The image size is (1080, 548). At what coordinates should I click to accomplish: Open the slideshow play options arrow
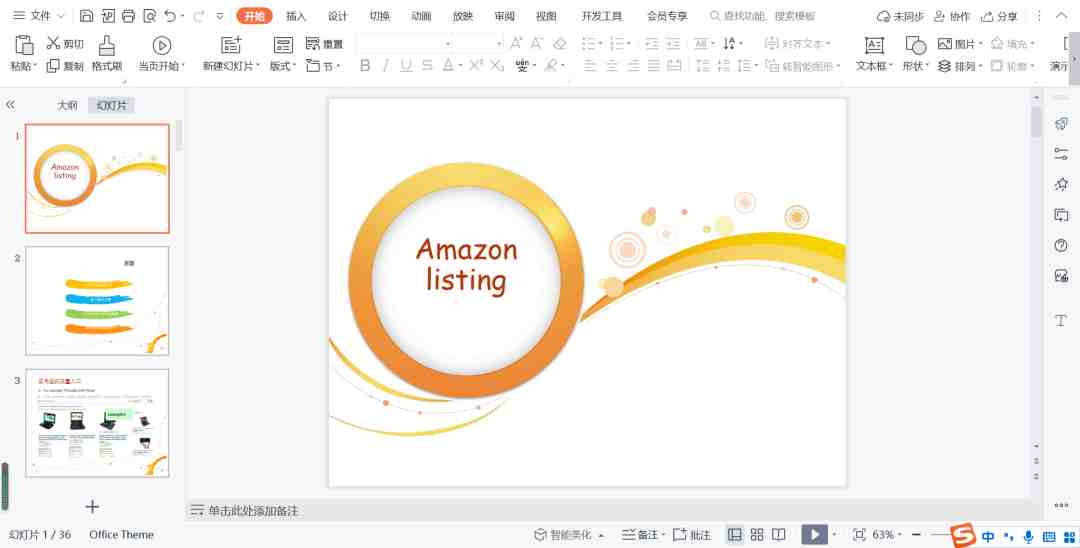tap(835, 535)
